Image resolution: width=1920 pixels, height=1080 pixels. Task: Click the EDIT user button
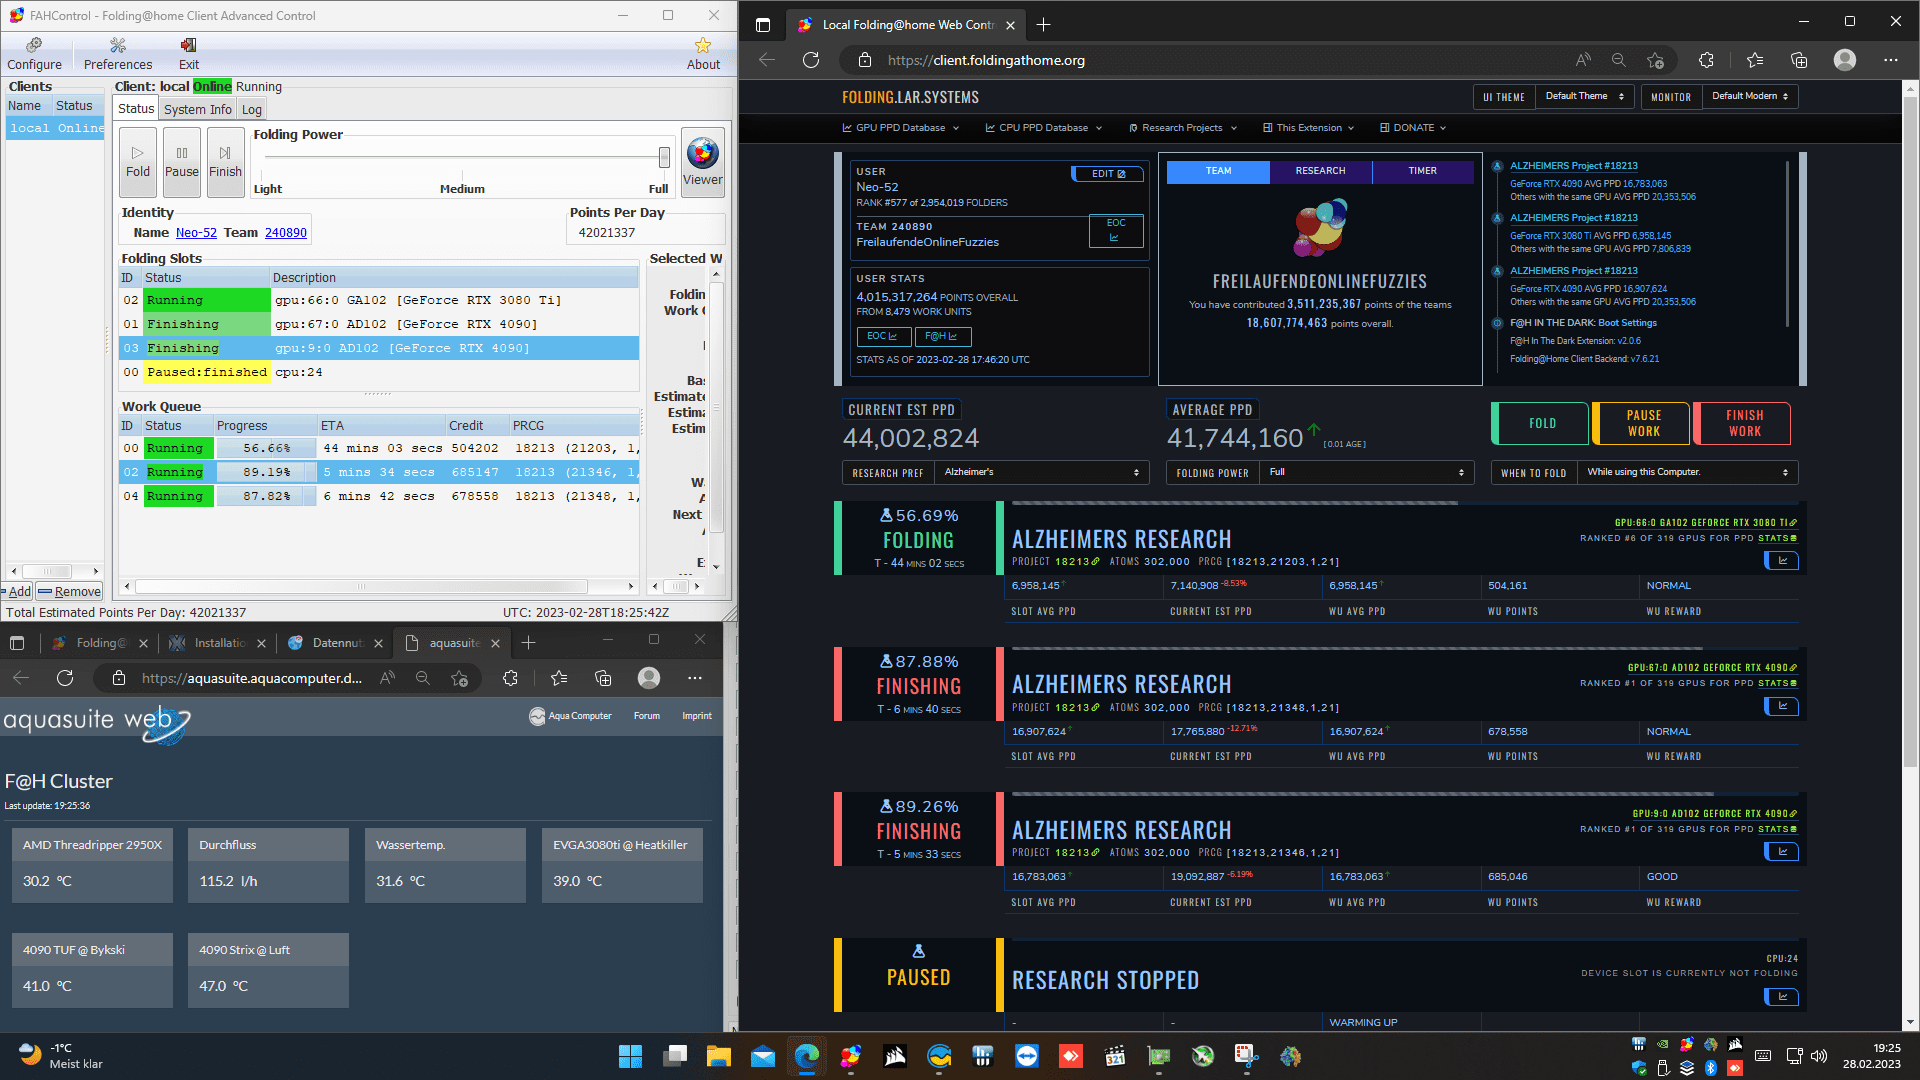tap(1107, 174)
